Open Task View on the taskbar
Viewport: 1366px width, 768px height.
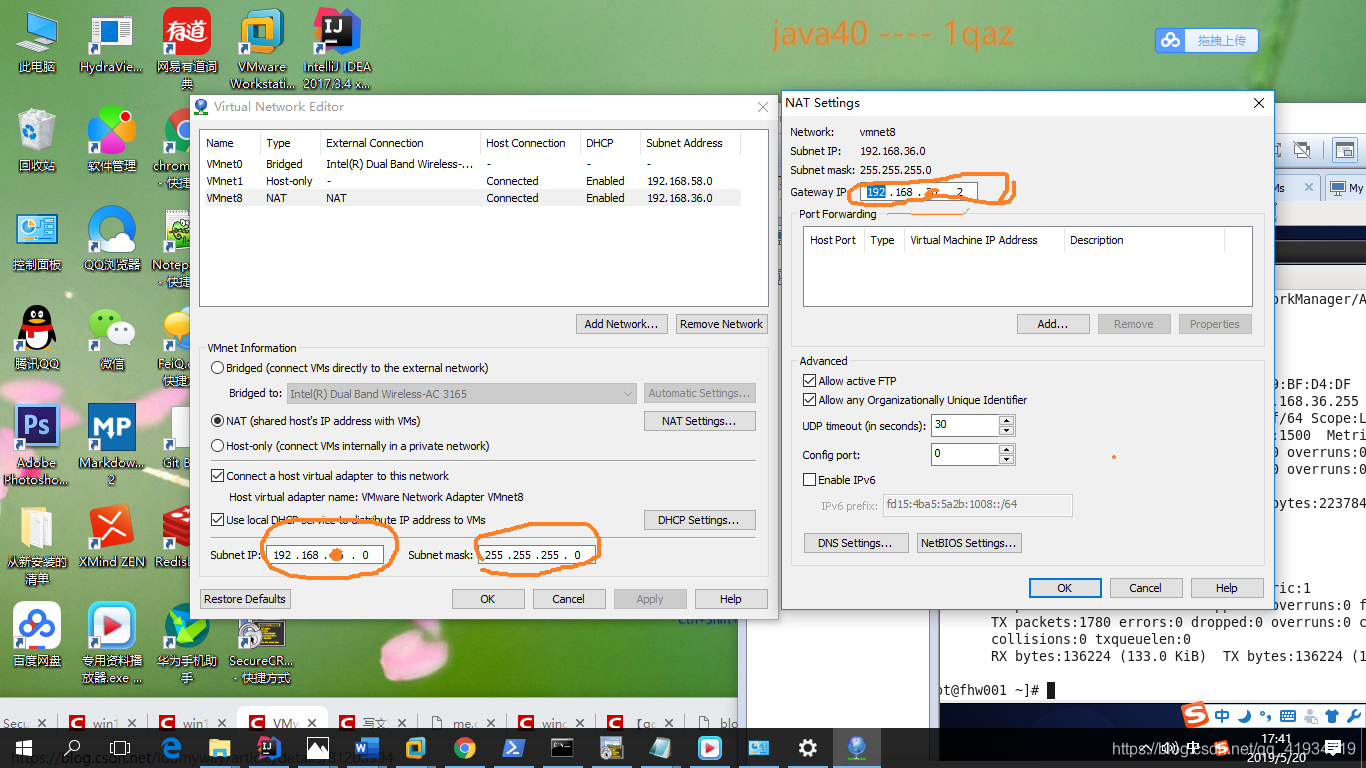pos(120,747)
